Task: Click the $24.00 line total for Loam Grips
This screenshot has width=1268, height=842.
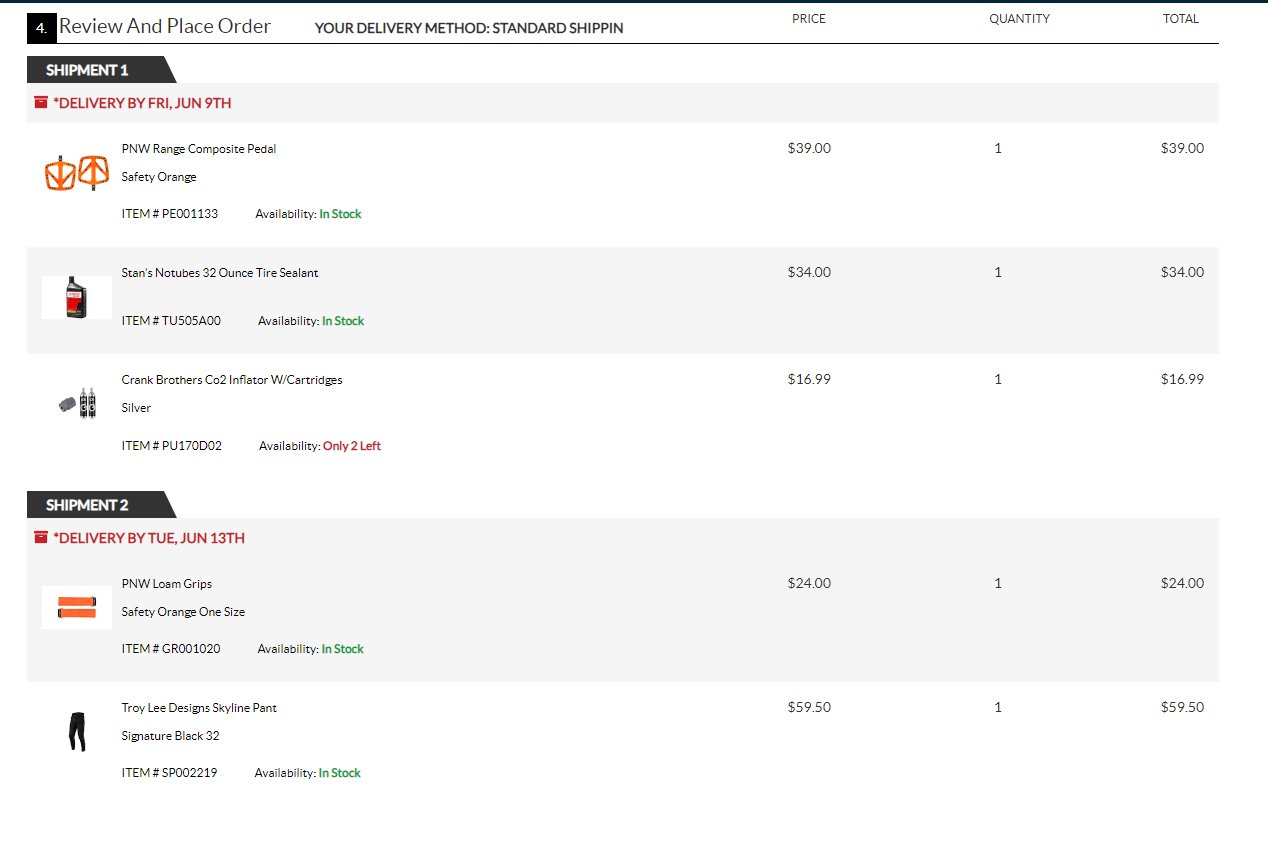Action: [x=1183, y=583]
